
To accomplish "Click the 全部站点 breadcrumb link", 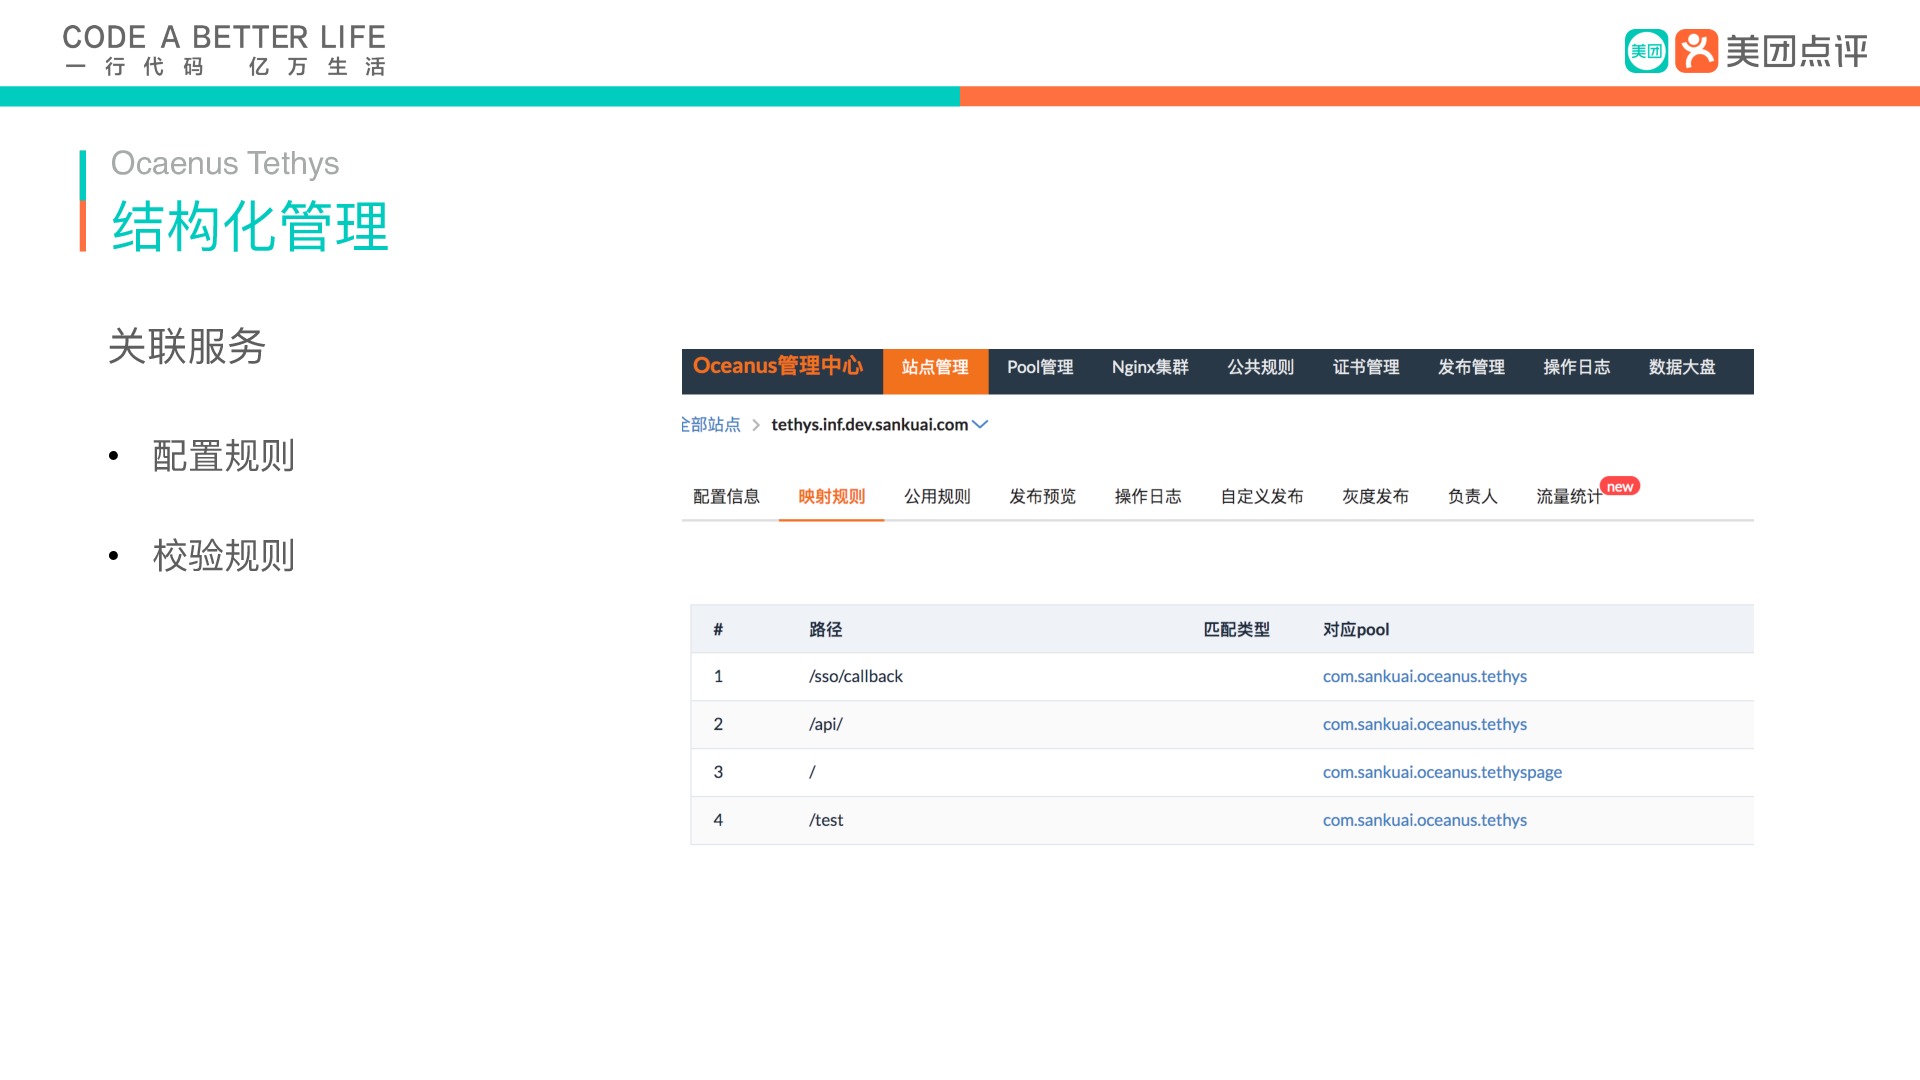I will (x=711, y=424).
